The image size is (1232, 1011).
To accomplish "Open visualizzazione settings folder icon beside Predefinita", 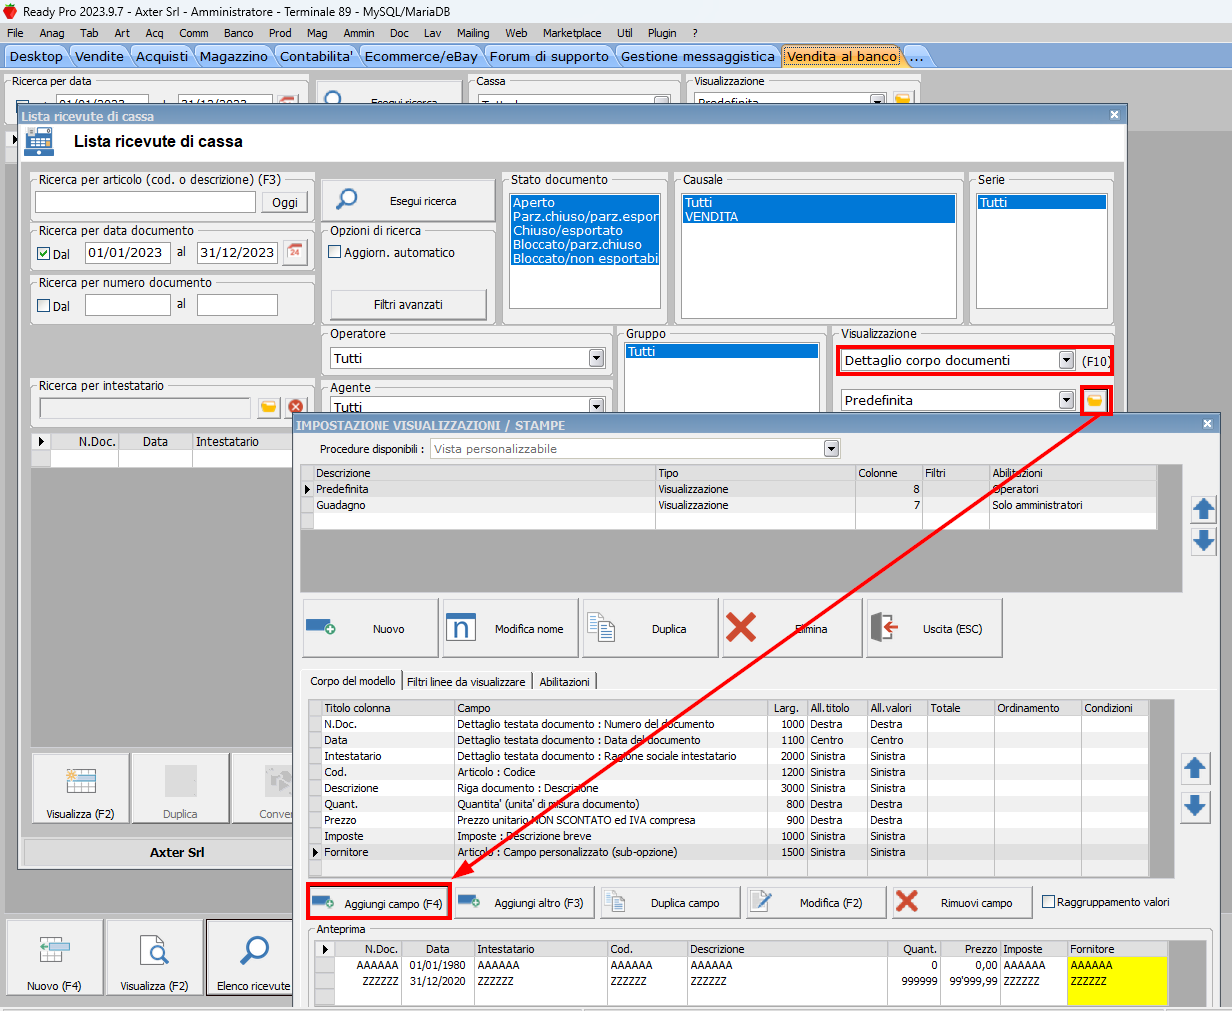I will (x=1095, y=400).
